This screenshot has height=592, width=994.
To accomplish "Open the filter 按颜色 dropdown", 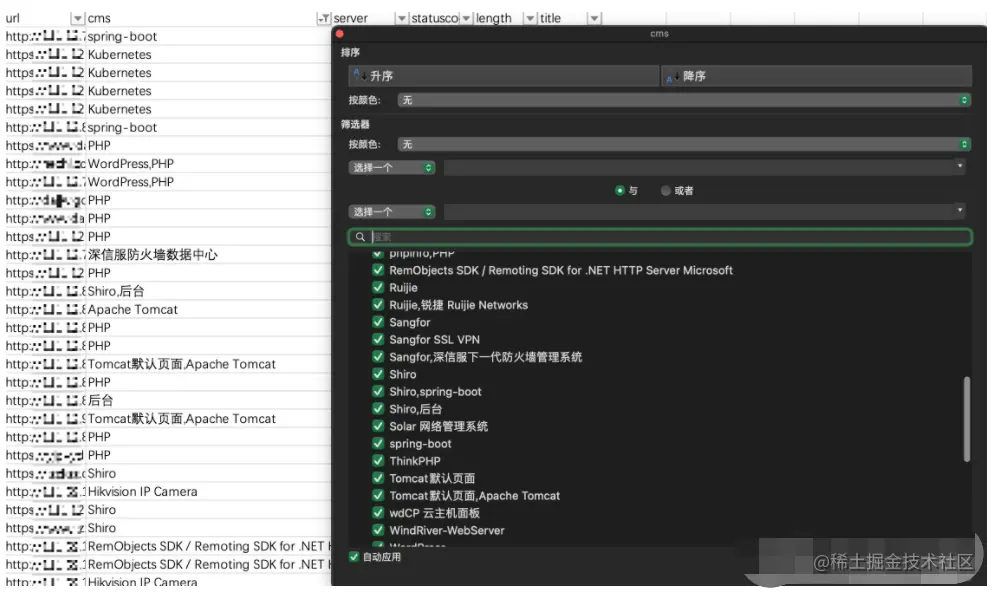I will tap(684, 145).
